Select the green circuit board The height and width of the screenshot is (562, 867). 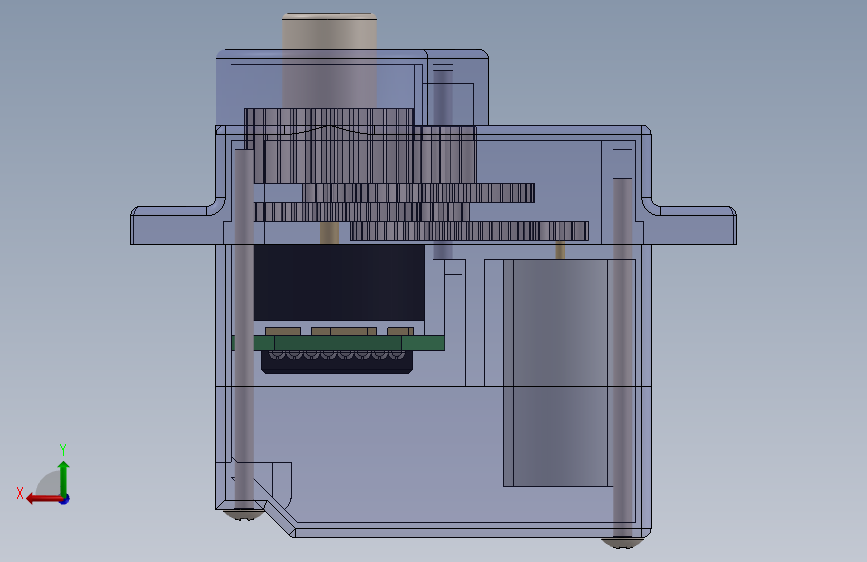pyautogui.click(x=338, y=342)
